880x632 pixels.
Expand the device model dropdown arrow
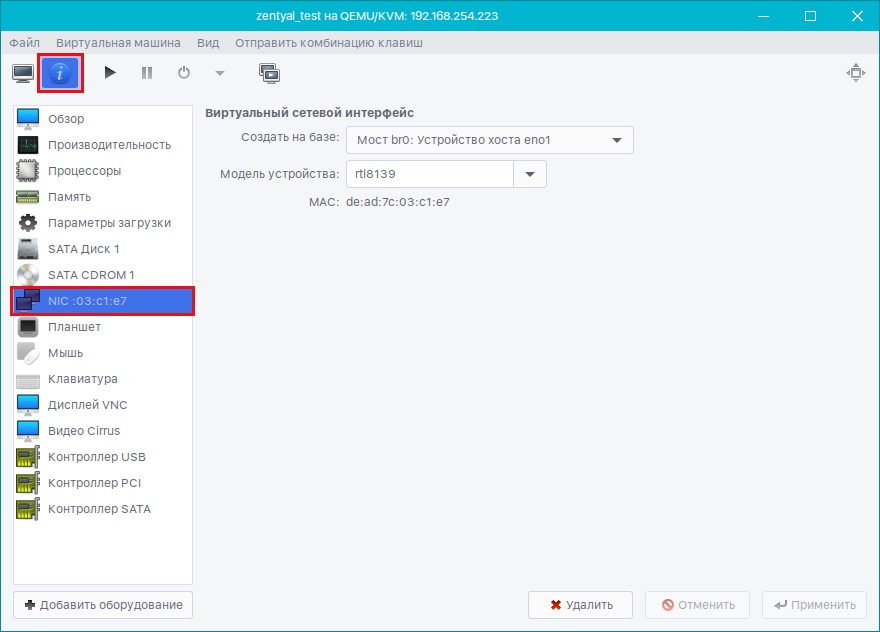[529, 174]
